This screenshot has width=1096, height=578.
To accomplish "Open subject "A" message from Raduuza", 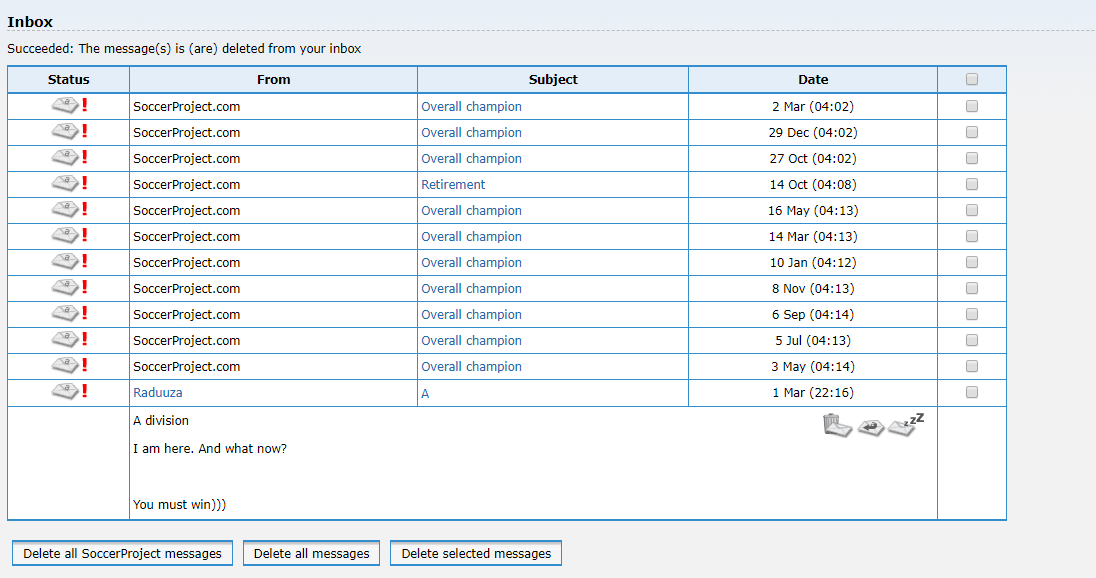I will point(425,394).
